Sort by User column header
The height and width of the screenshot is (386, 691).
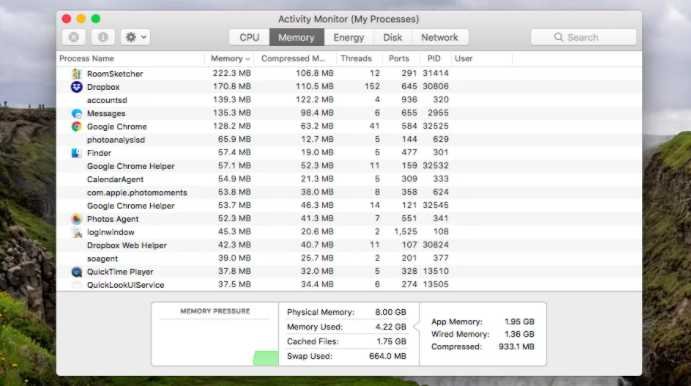tap(463, 59)
